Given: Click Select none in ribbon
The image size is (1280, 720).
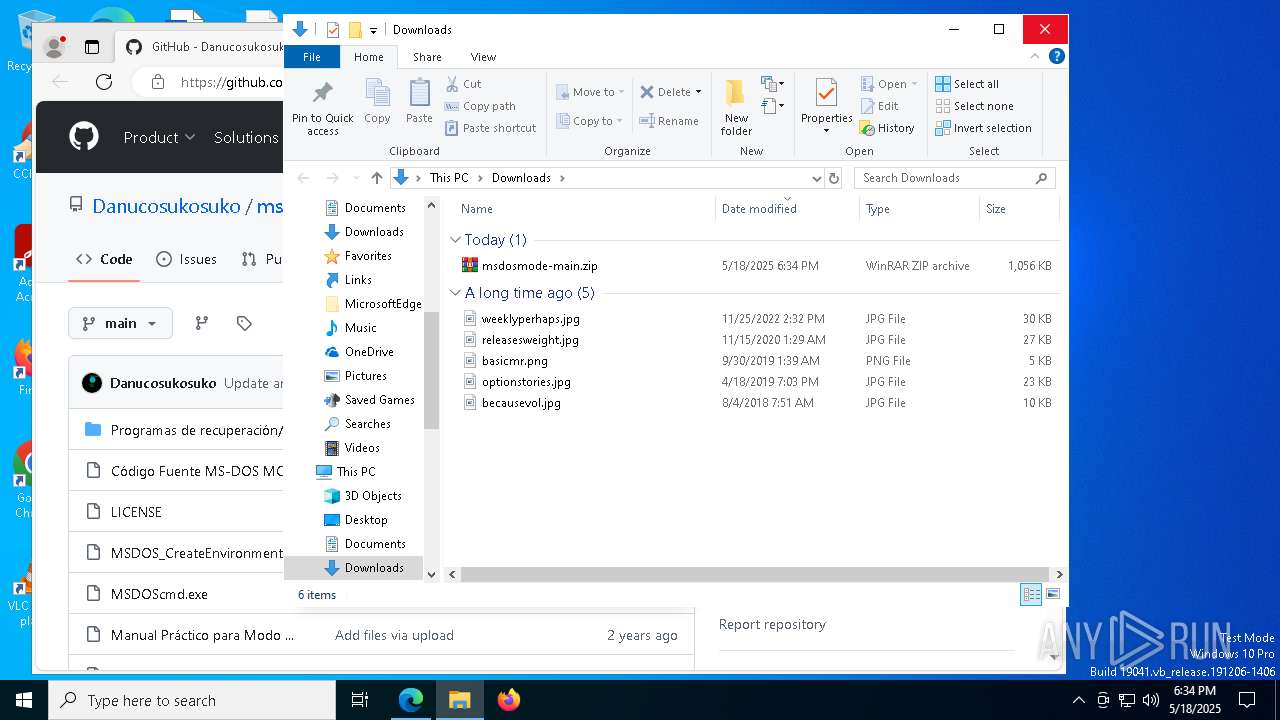Looking at the screenshot, I should (x=974, y=106).
